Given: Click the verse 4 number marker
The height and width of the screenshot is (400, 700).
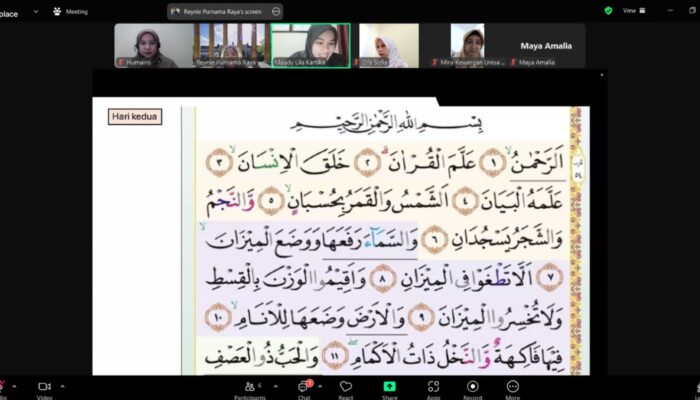Looking at the screenshot, I should click(465, 201).
